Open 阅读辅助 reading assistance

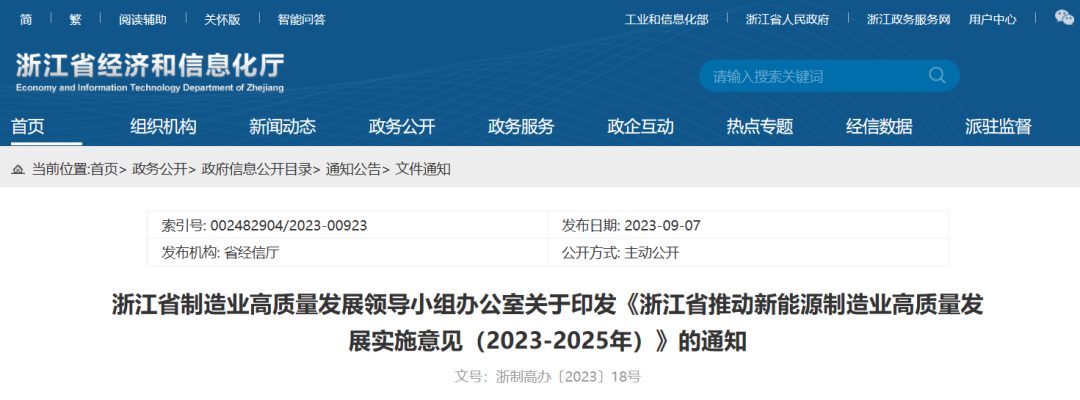coord(142,19)
